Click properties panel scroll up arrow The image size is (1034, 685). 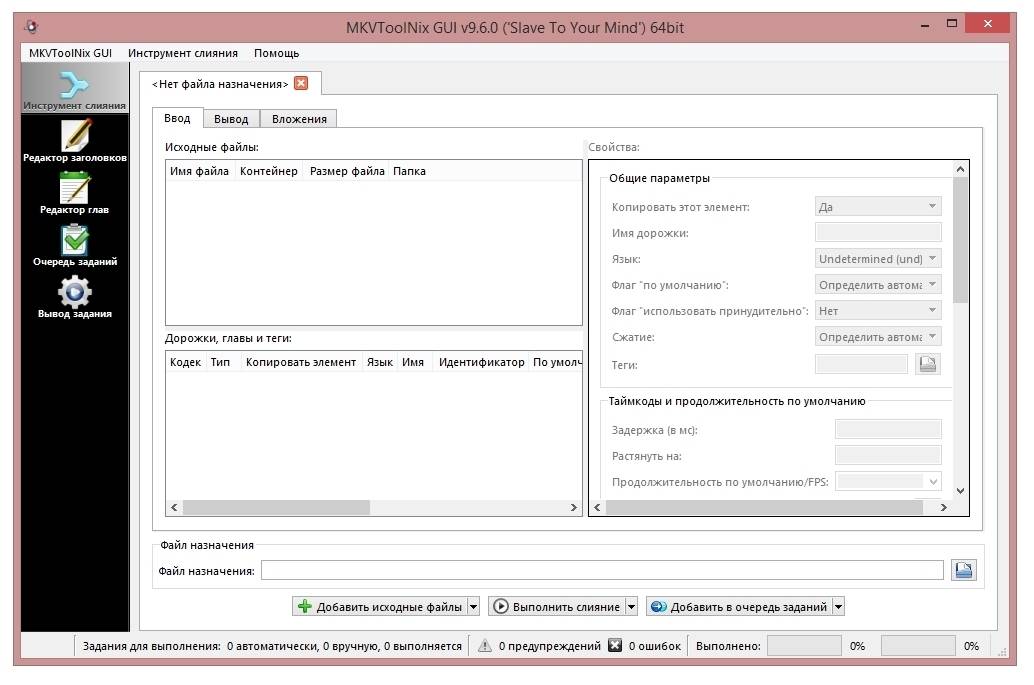tap(961, 169)
